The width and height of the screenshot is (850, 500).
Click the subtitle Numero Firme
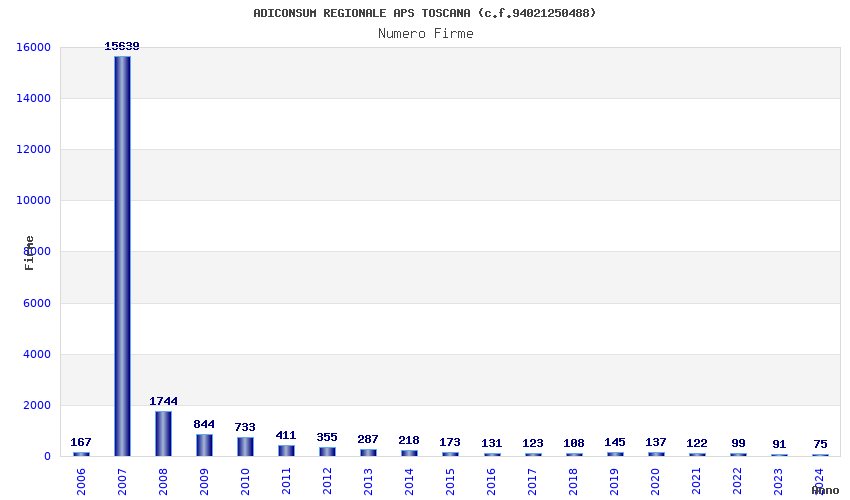click(x=426, y=34)
